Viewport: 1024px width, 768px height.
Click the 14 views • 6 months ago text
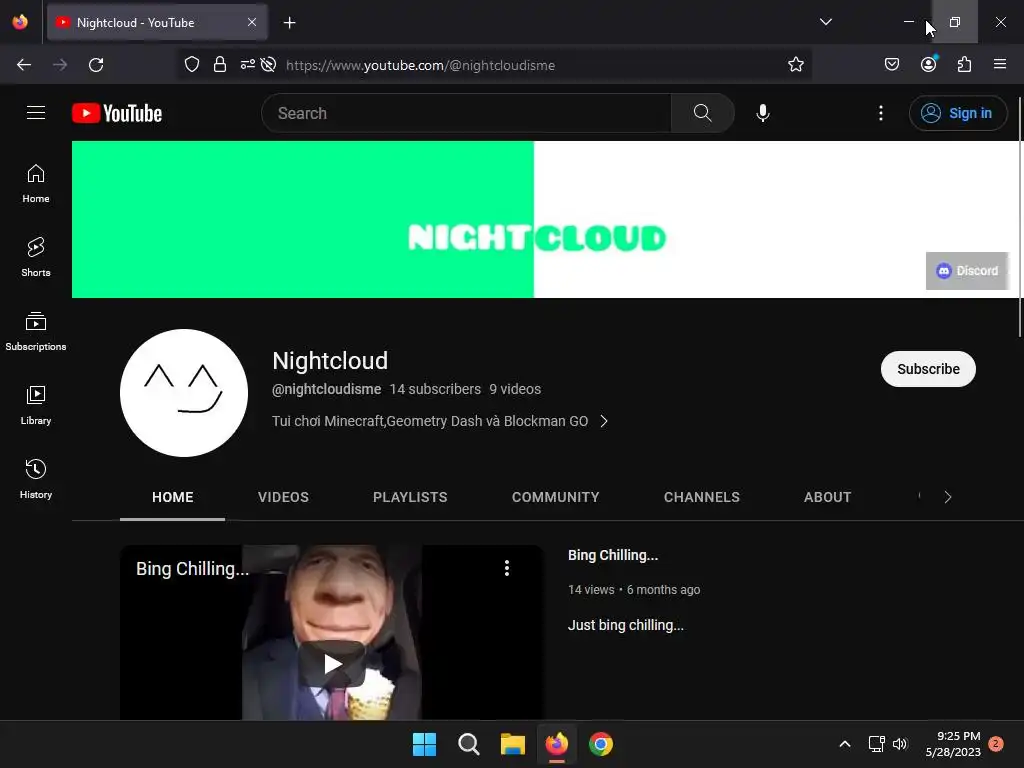click(x=634, y=590)
